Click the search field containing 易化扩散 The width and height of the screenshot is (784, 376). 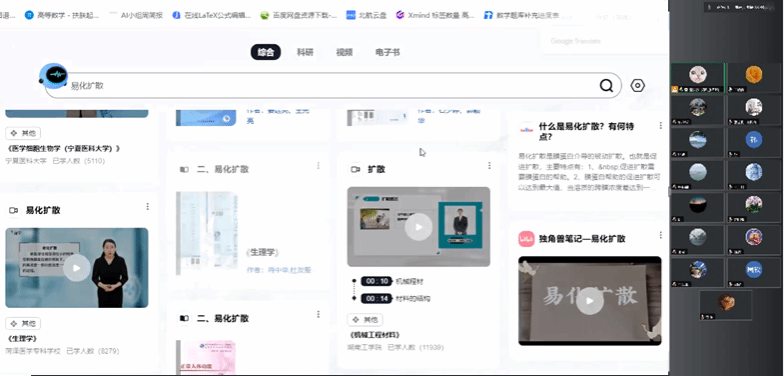click(332, 86)
